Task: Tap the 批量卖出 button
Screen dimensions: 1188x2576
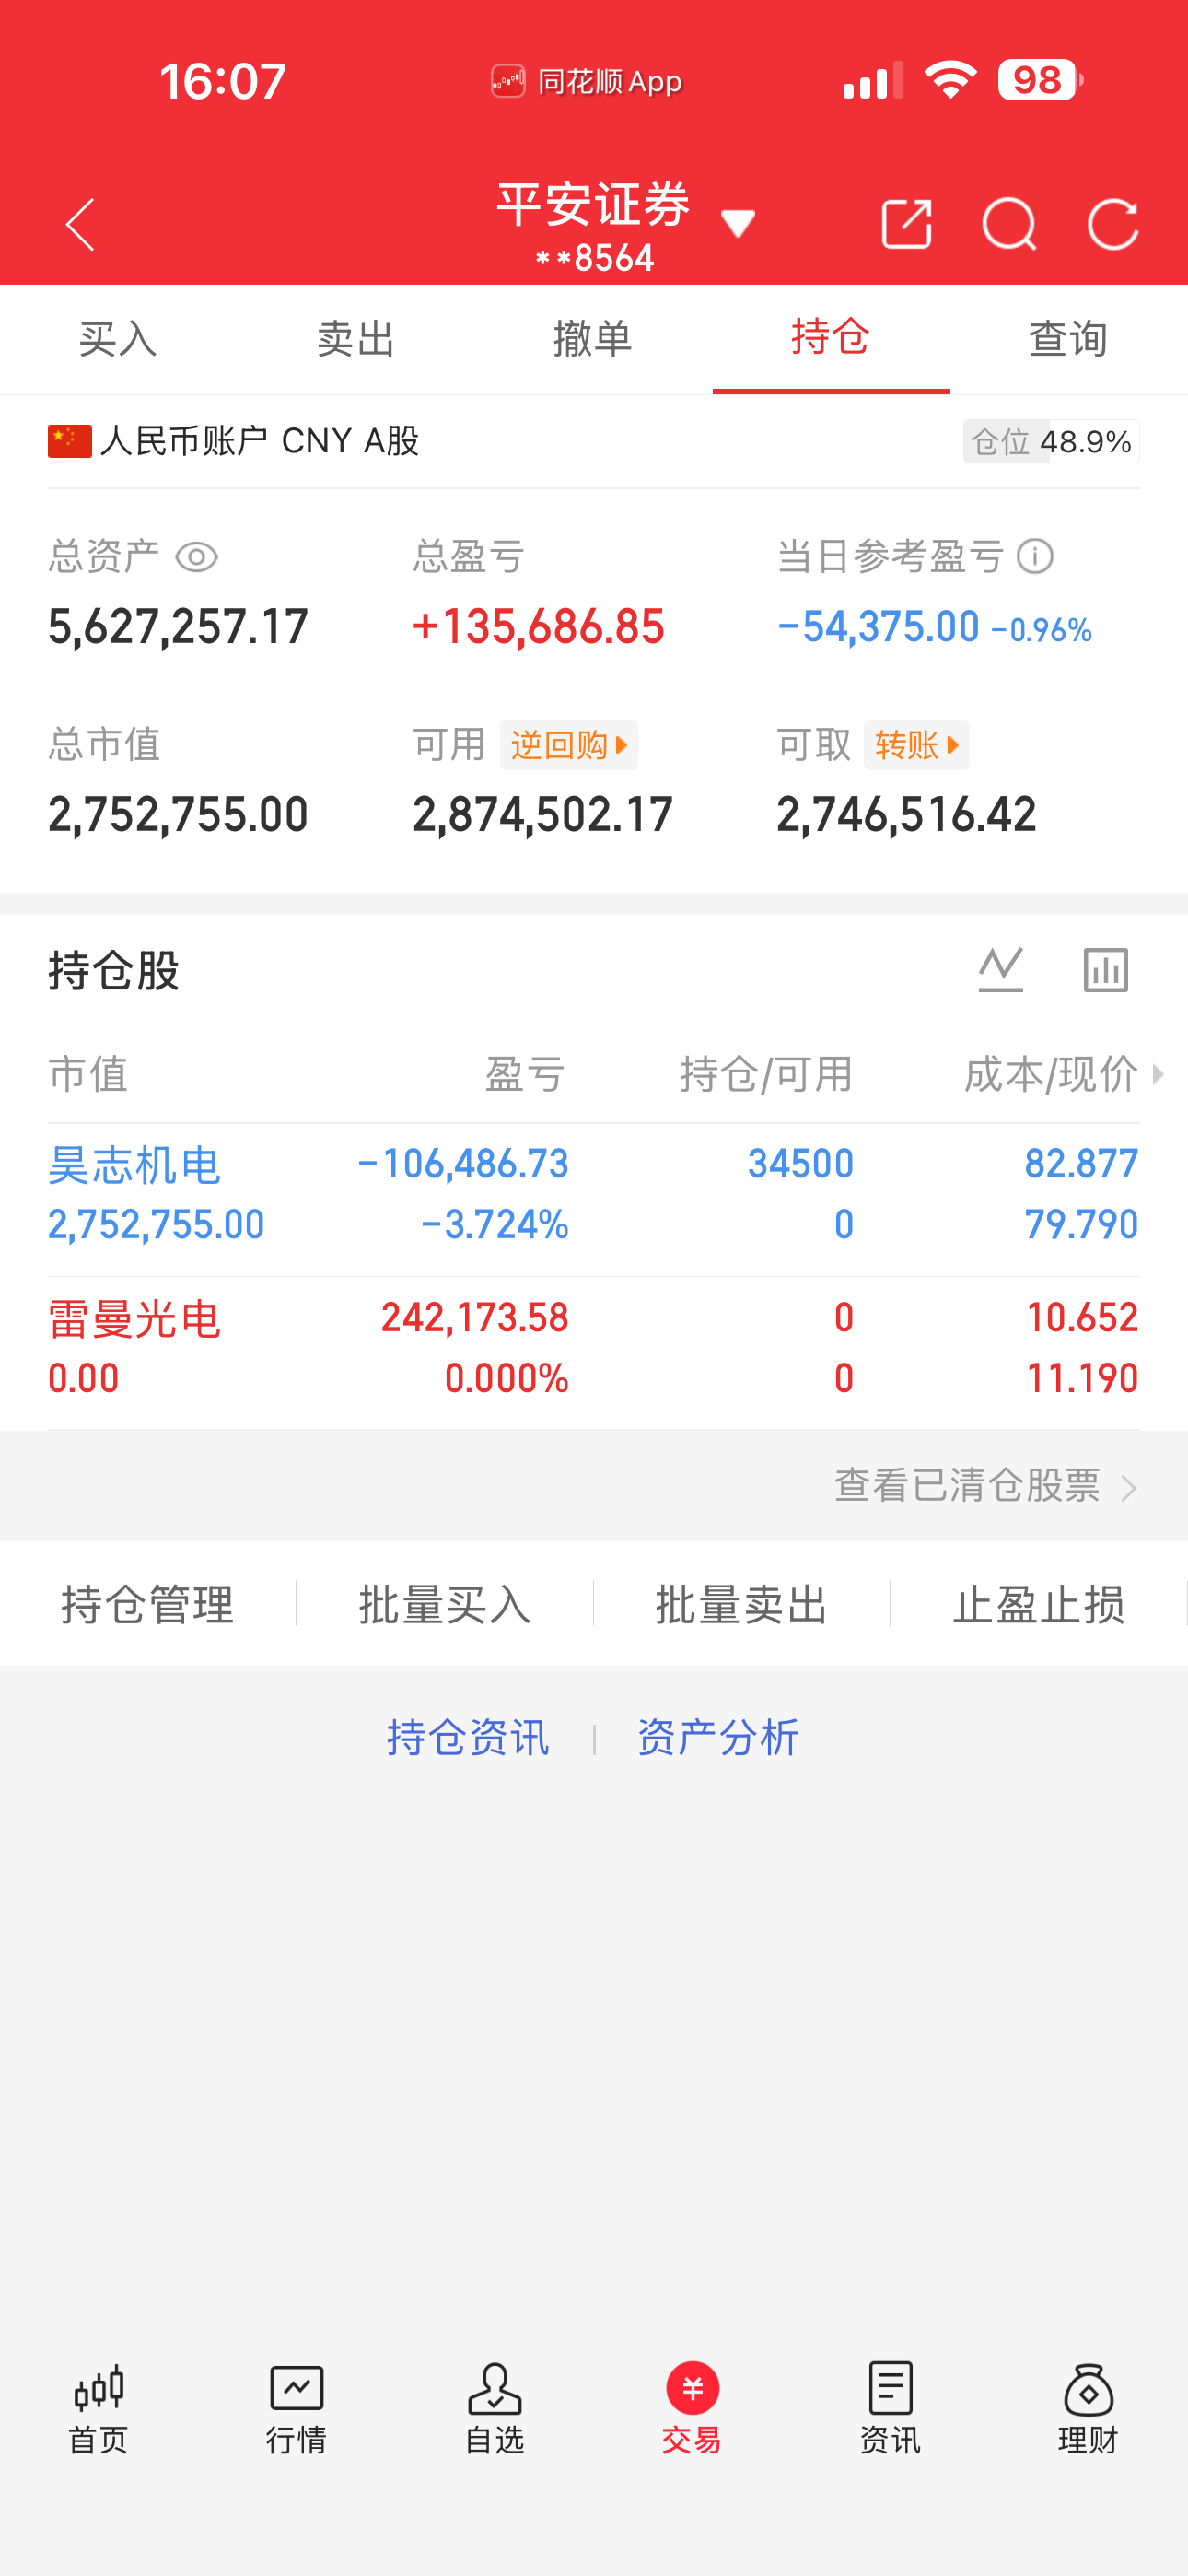Action: (x=742, y=1604)
